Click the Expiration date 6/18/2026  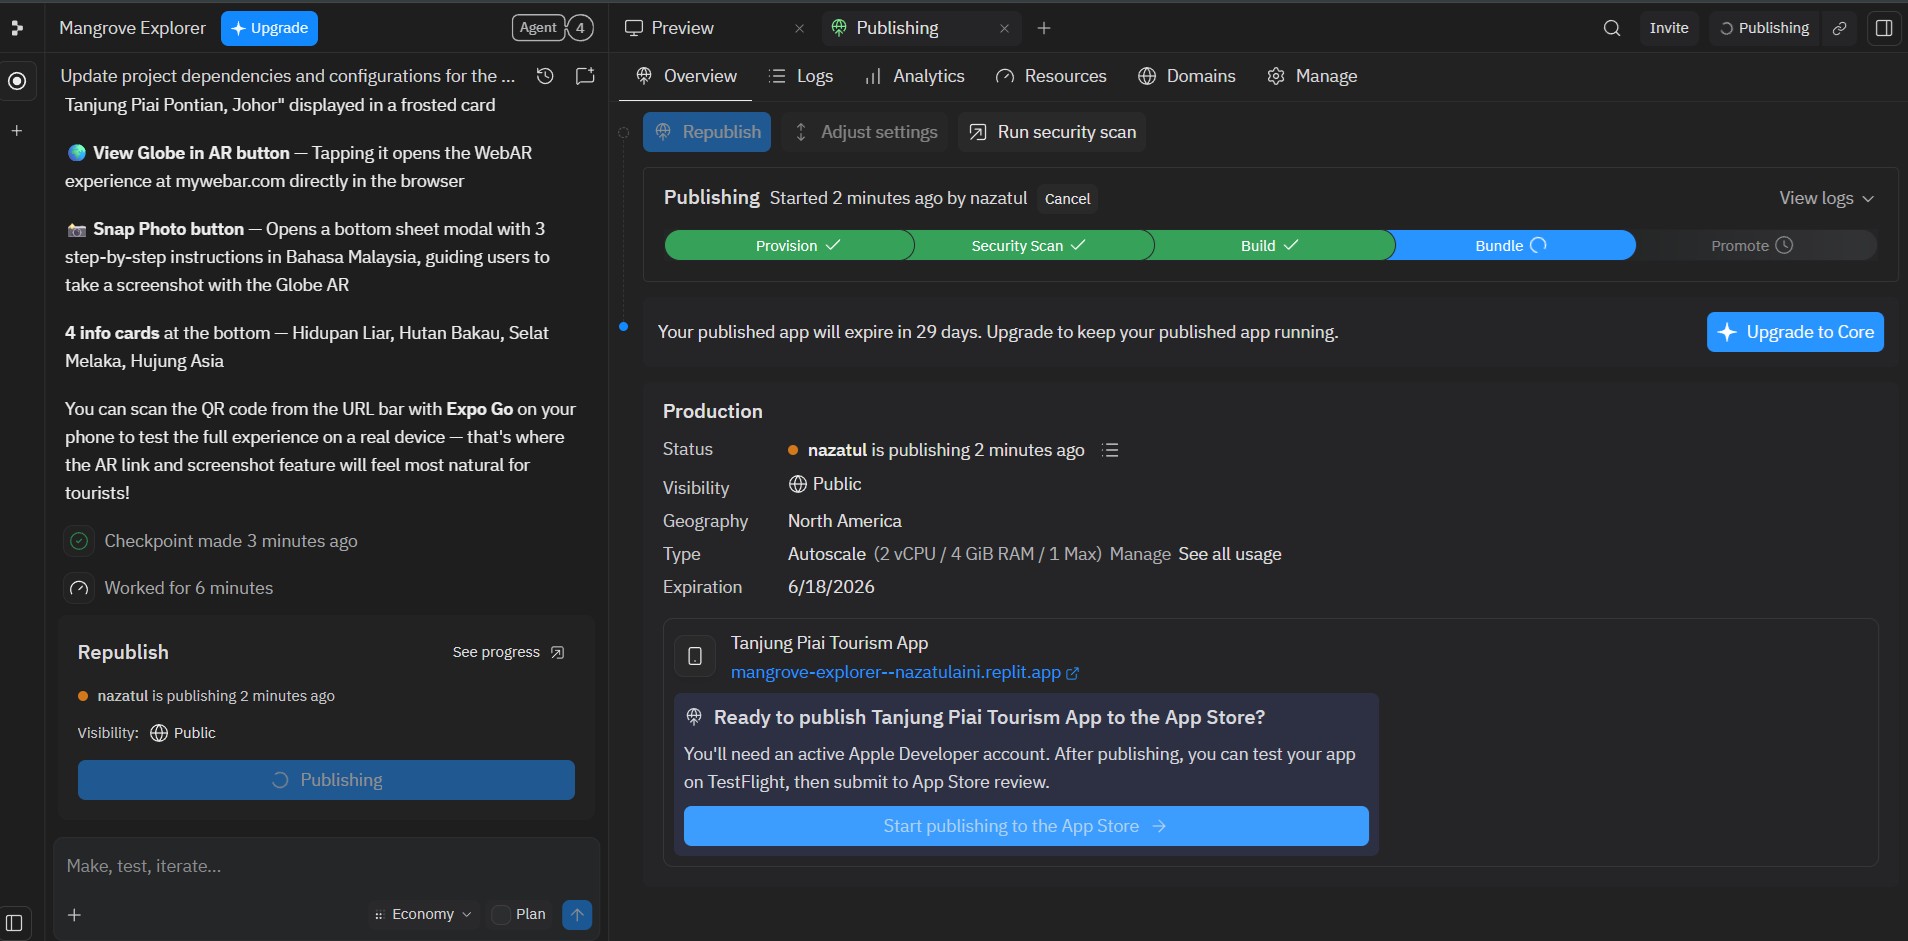pos(831,587)
